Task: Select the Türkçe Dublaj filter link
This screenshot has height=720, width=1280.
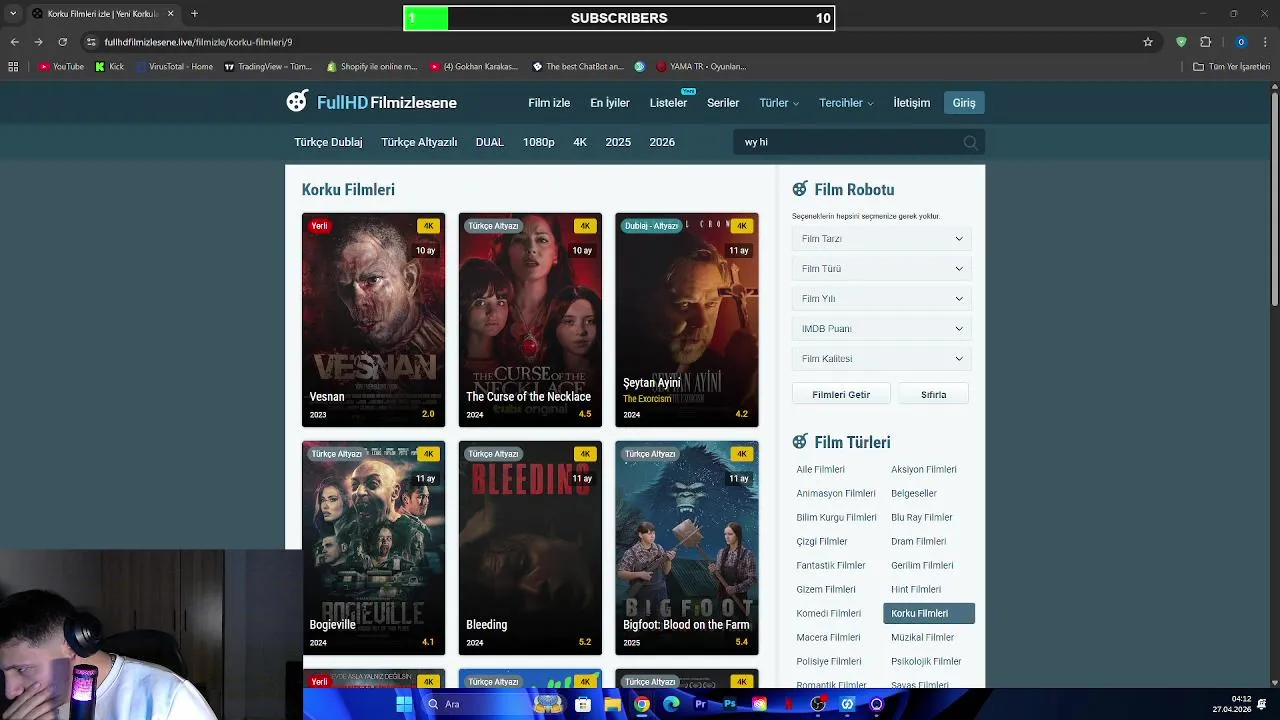Action: click(x=328, y=142)
